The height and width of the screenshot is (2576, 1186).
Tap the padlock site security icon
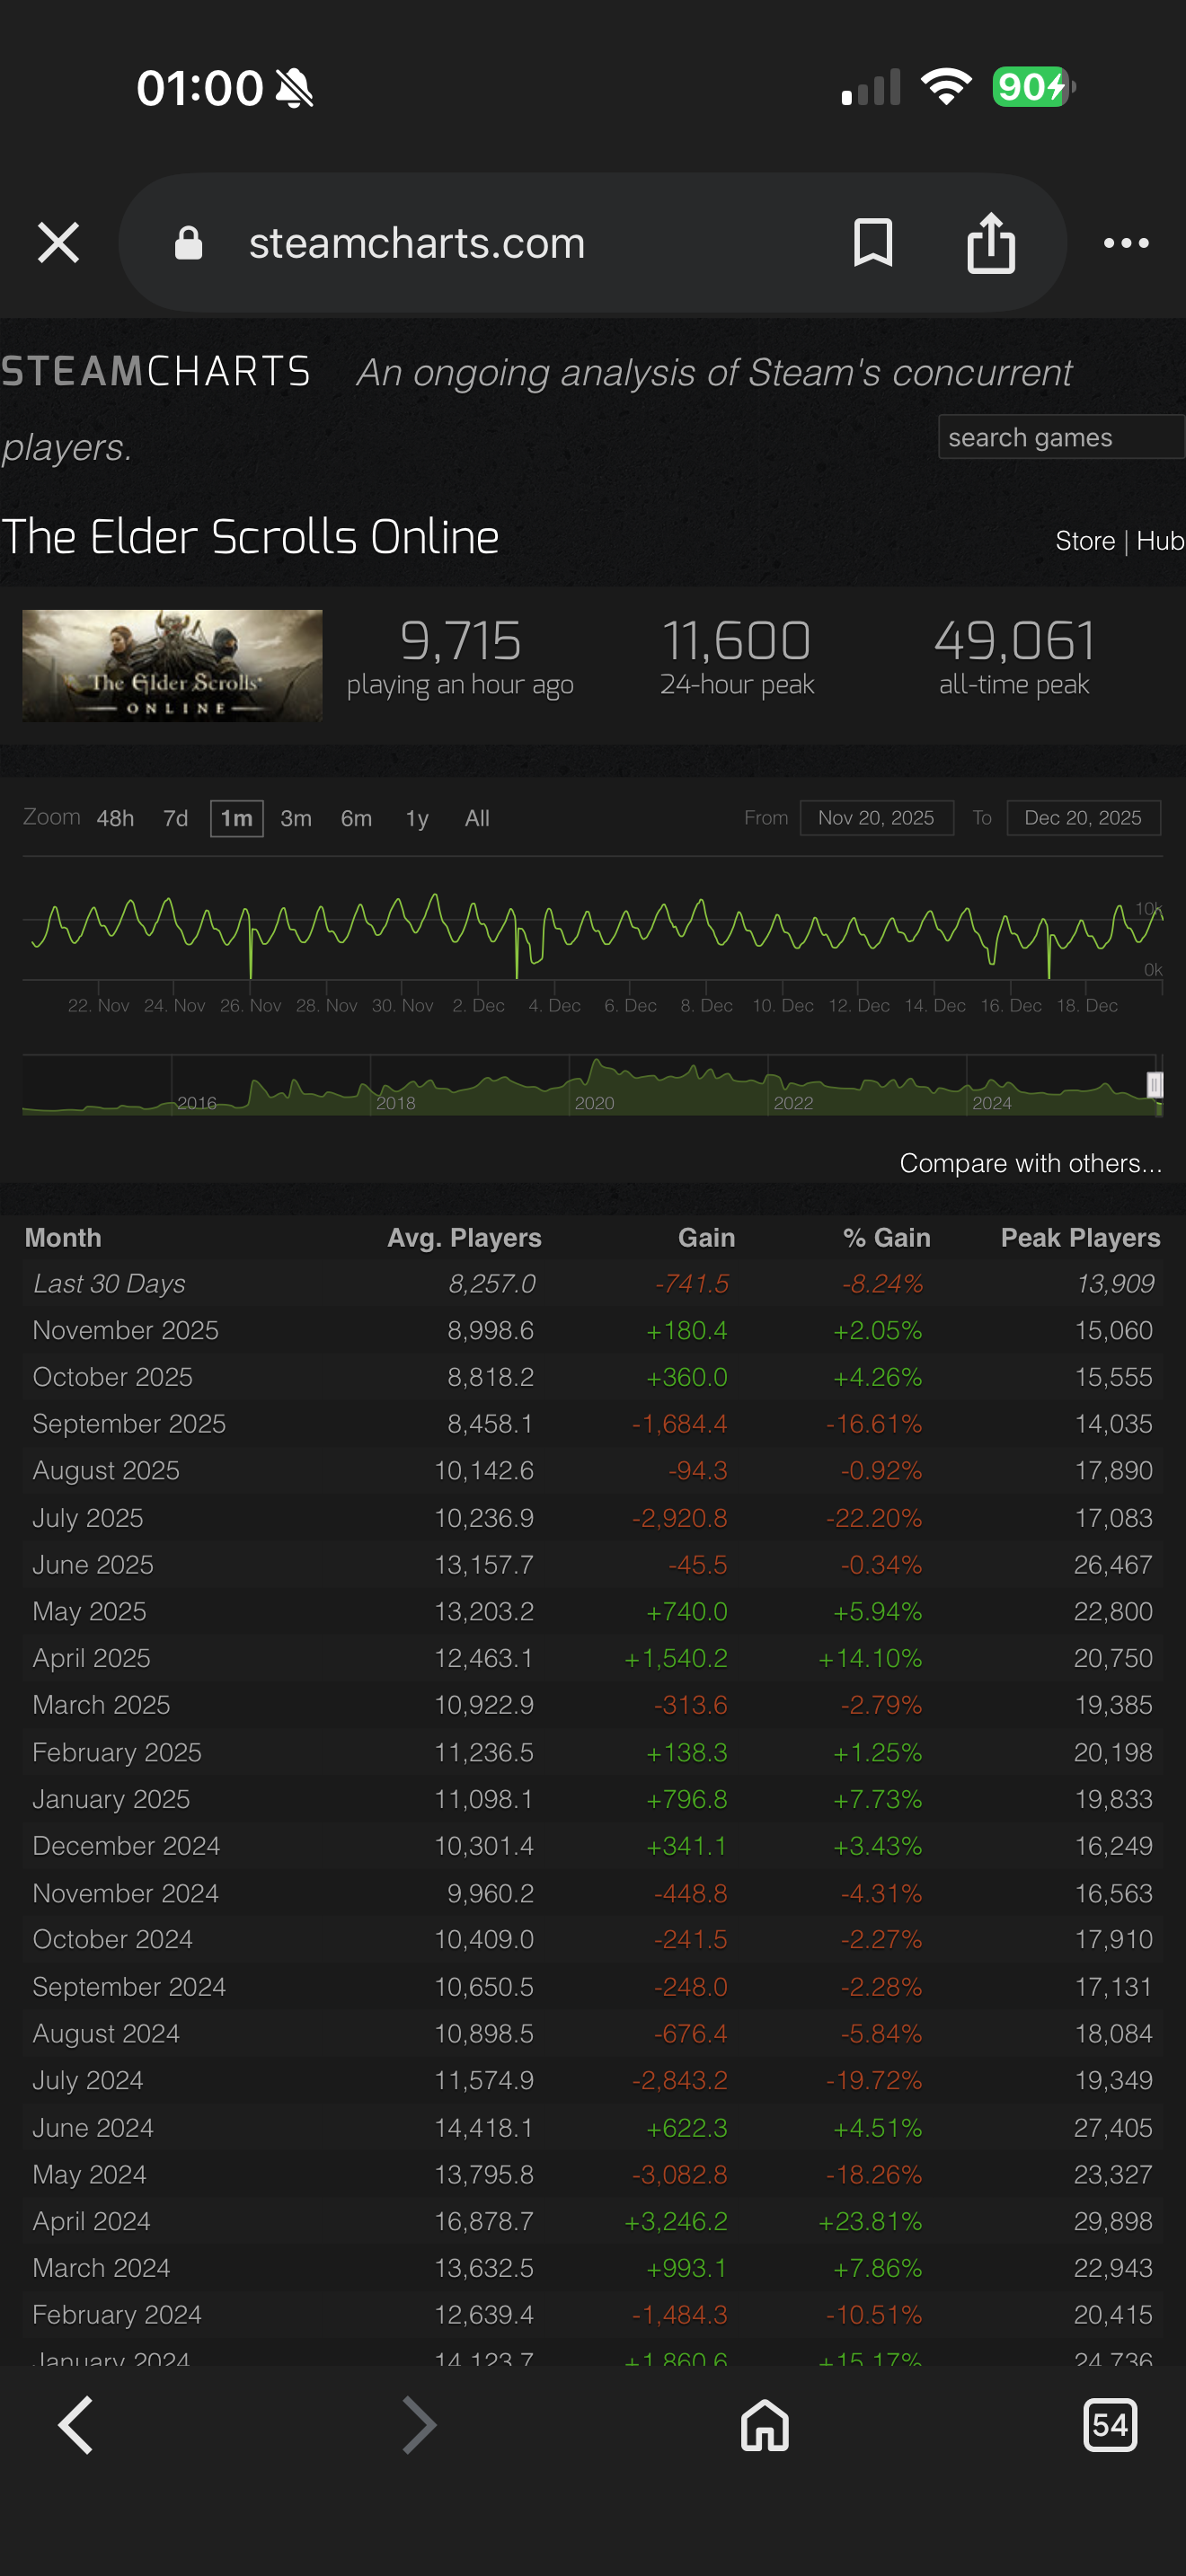pos(189,243)
